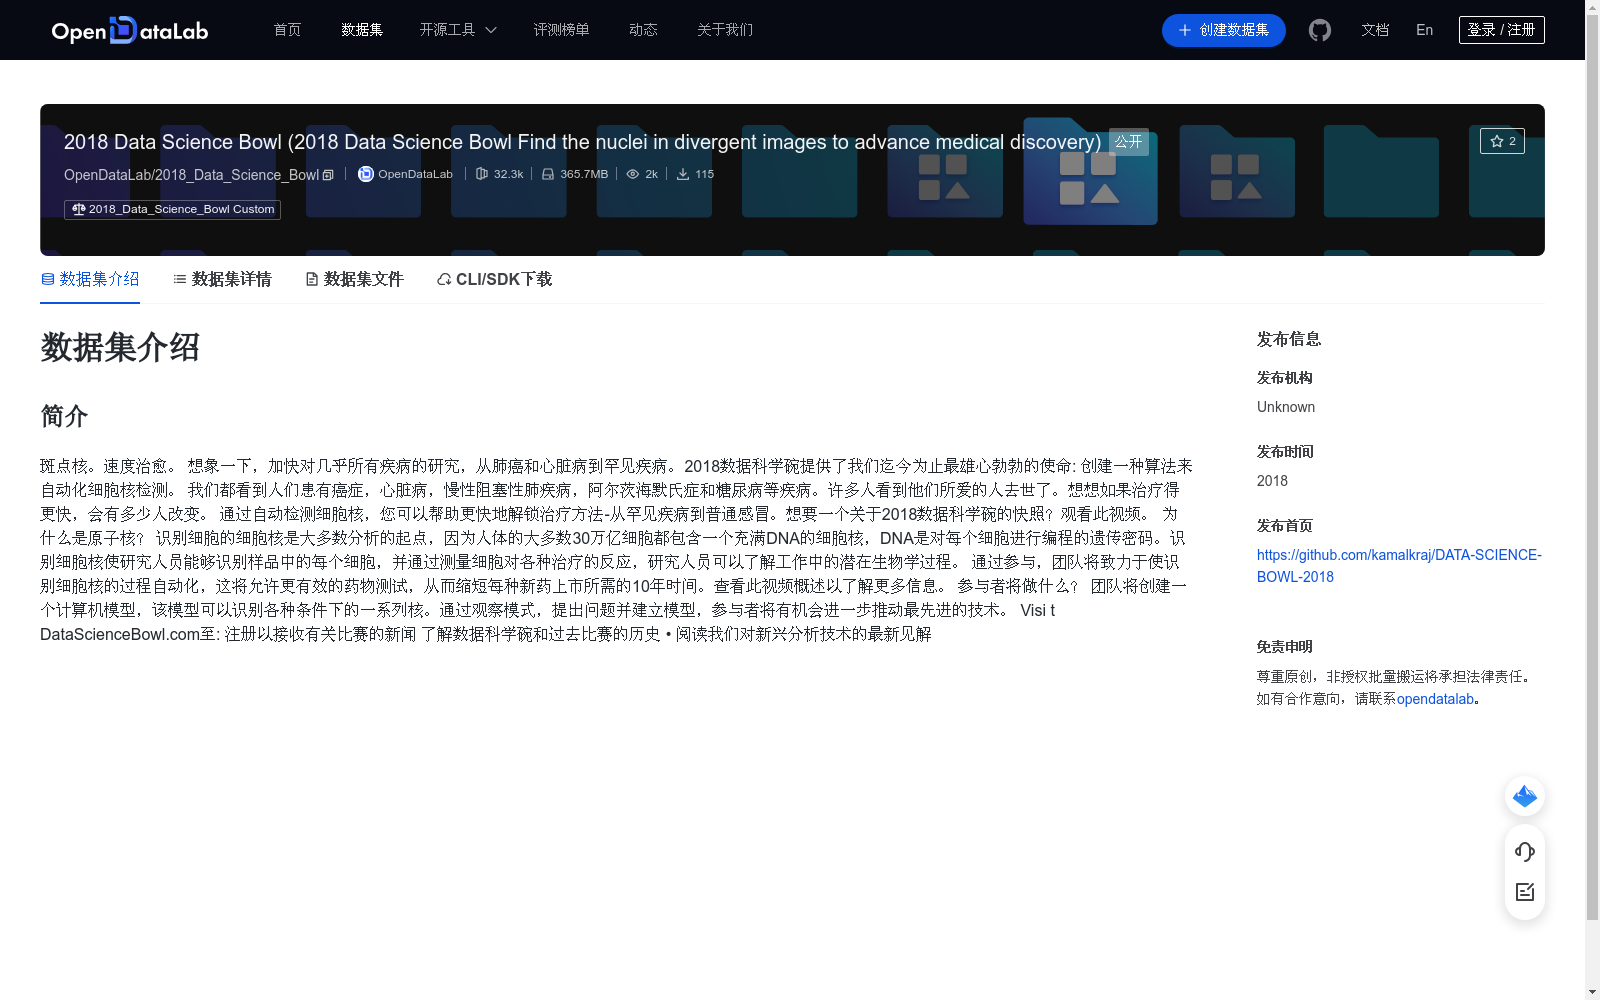Click the 32.3k files count icon
This screenshot has height=1000, width=1600.
click(x=482, y=174)
